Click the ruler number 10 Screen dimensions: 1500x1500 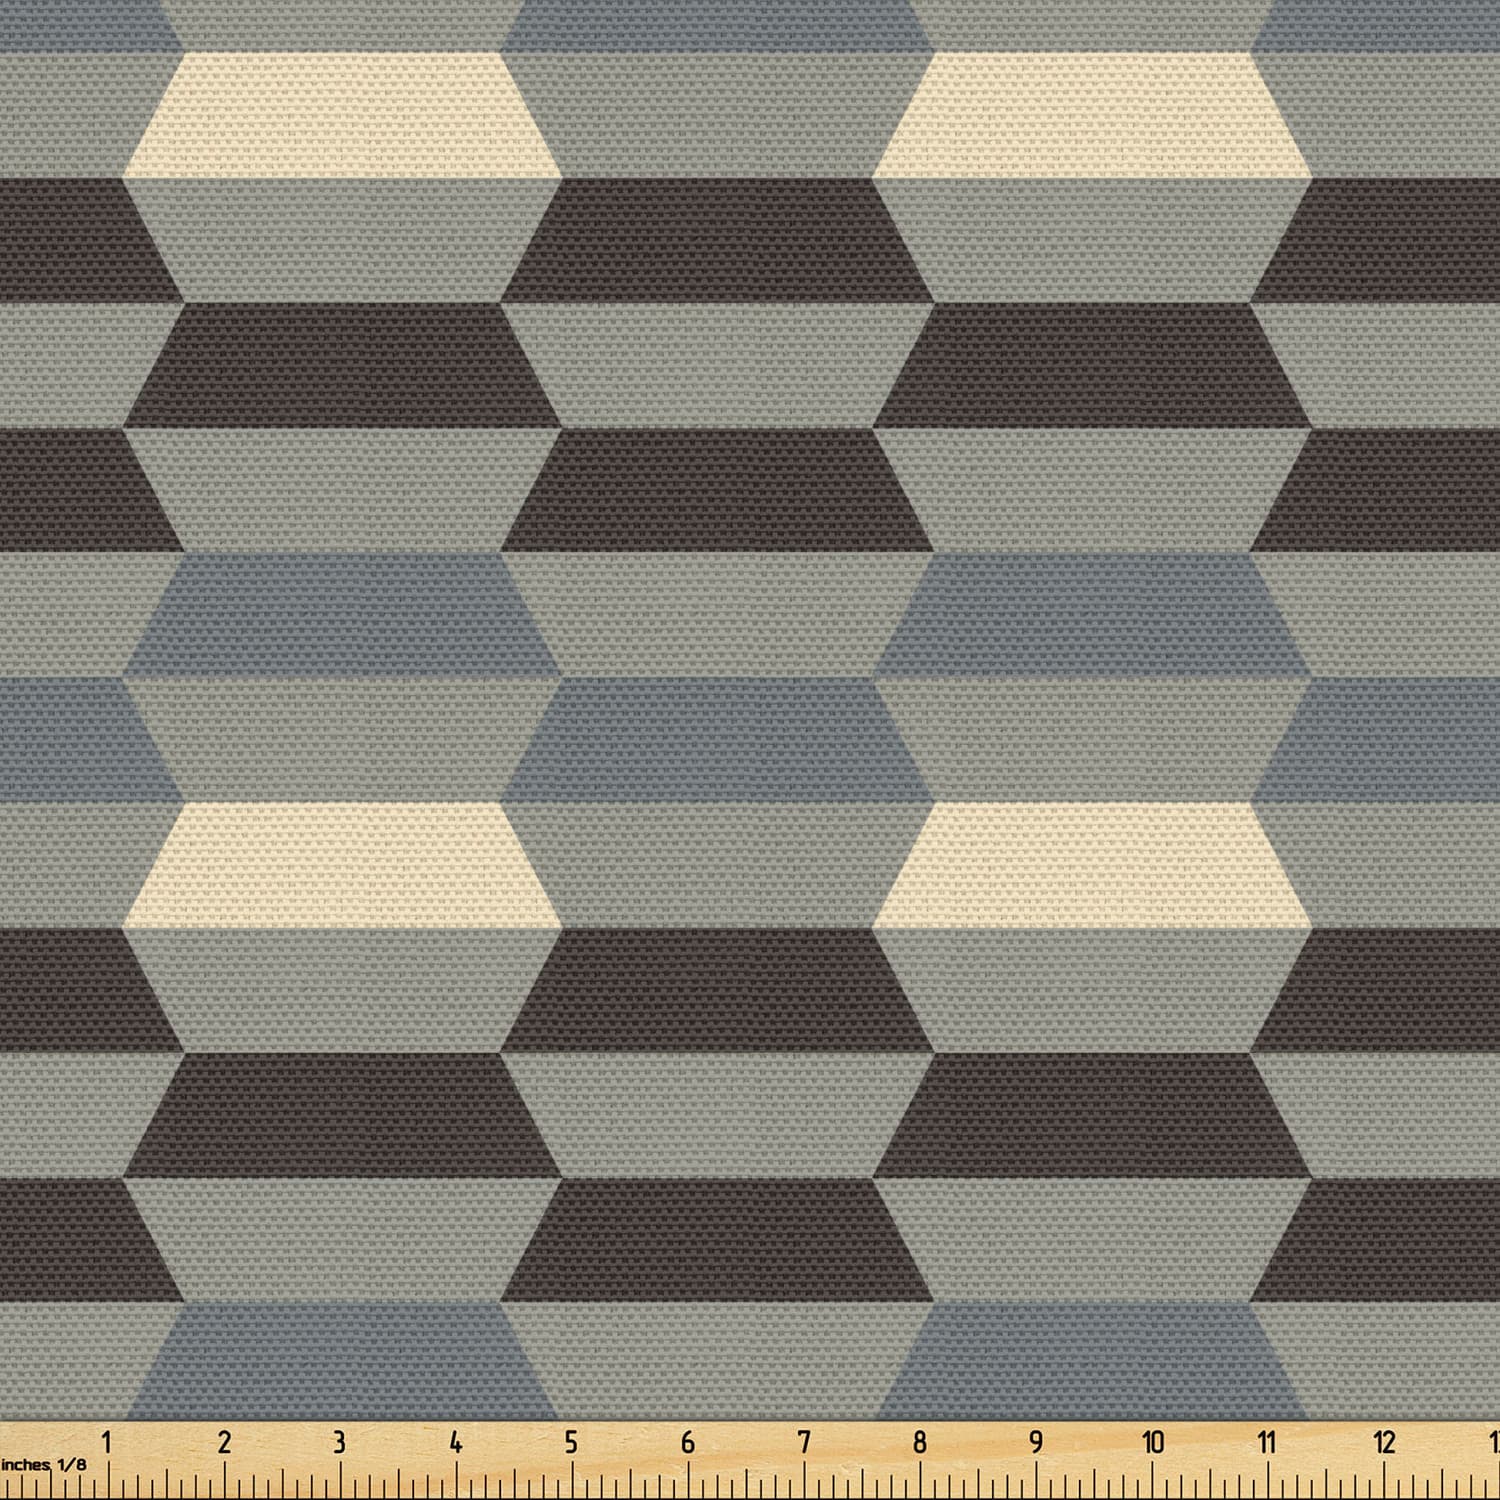(x=1152, y=1441)
